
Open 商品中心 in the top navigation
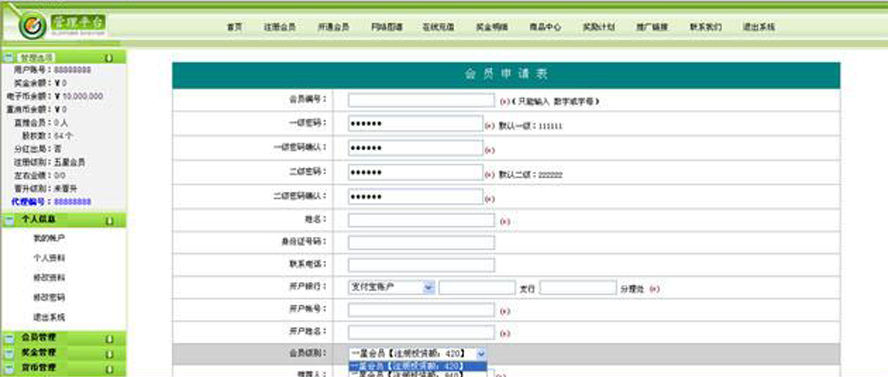(545, 27)
